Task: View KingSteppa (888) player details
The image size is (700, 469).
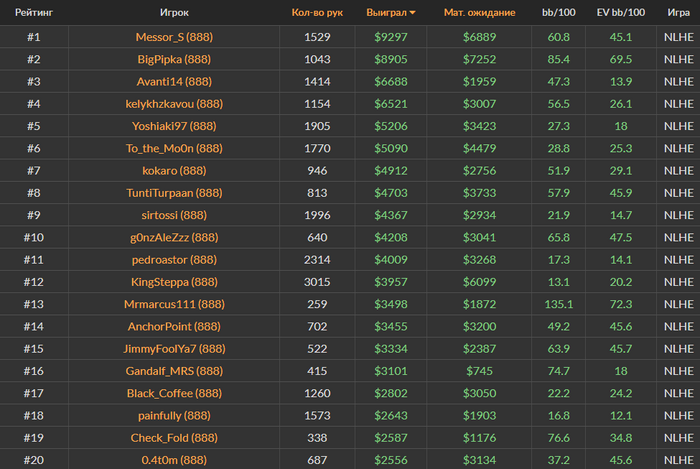Action: [x=174, y=282]
